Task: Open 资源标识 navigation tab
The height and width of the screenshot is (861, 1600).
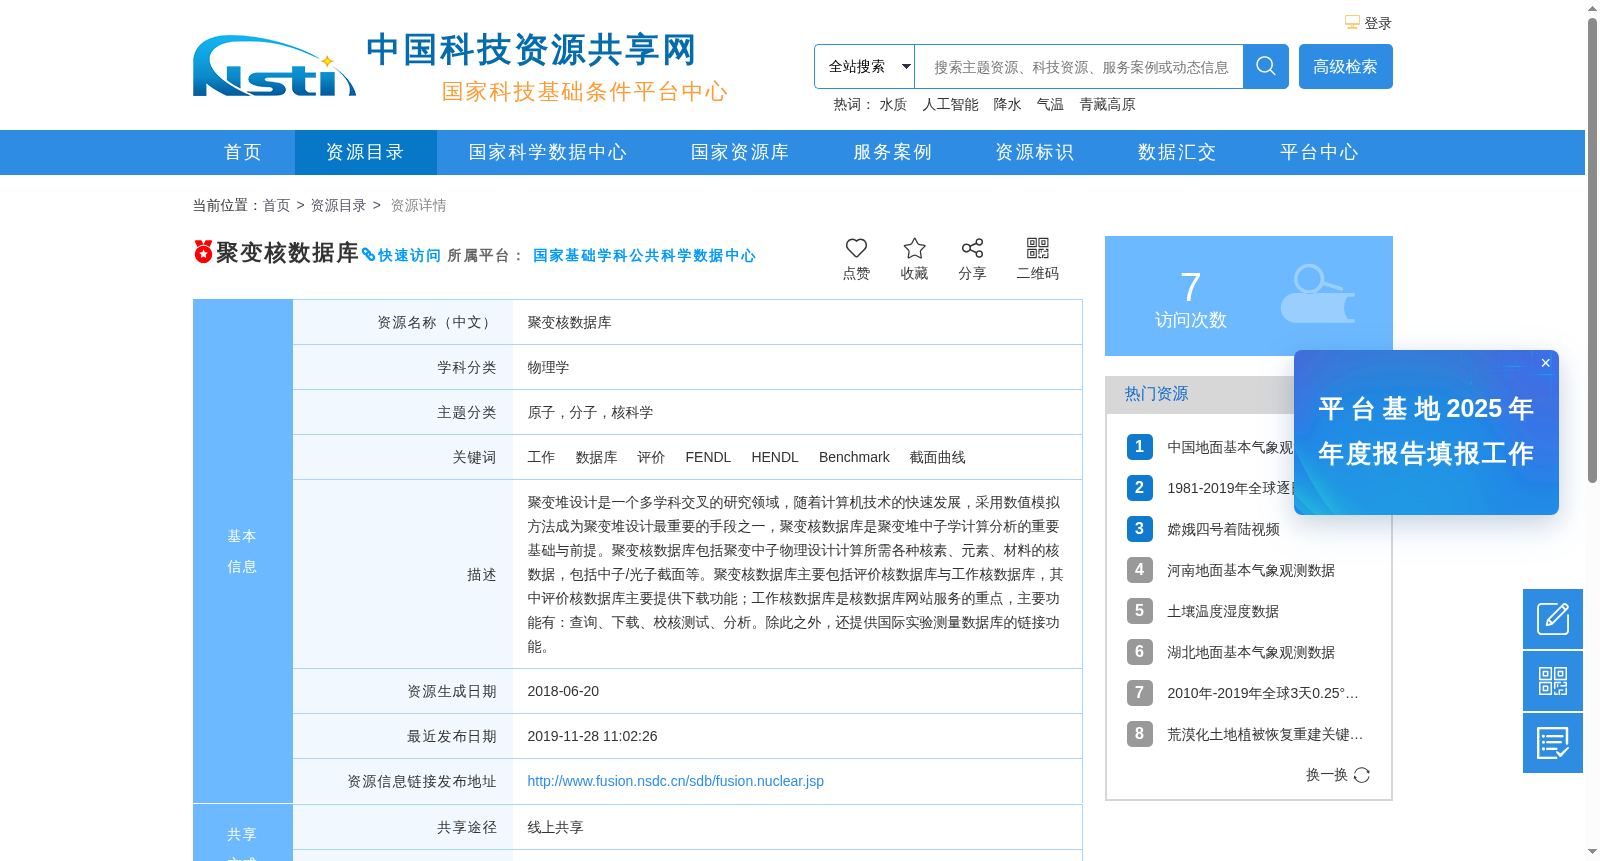Action: click(1034, 152)
